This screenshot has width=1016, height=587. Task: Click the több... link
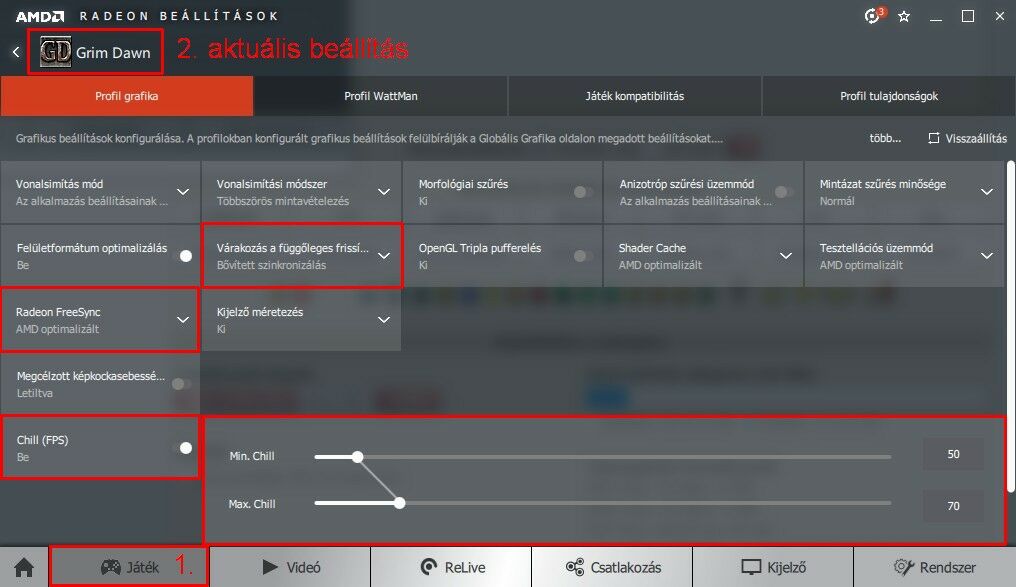[885, 138]
